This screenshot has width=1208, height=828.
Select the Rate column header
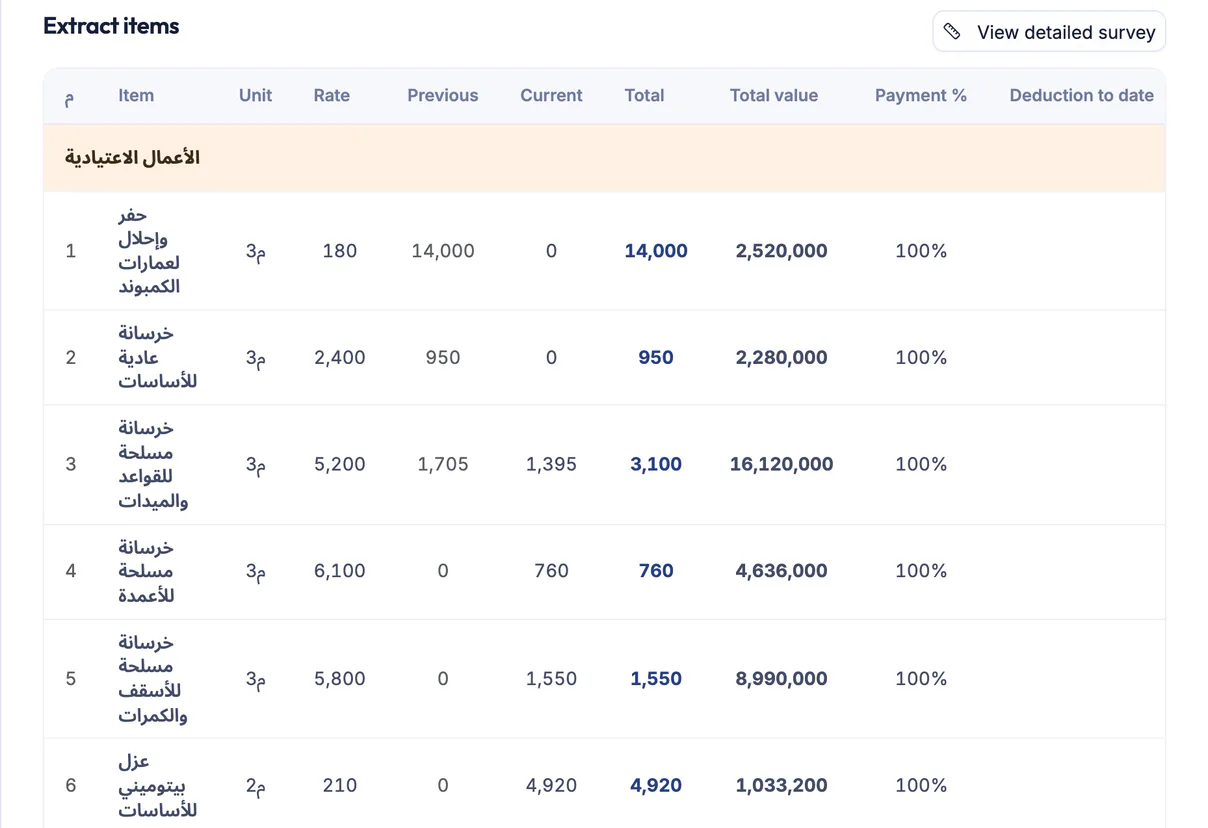[x=332, y=96]
